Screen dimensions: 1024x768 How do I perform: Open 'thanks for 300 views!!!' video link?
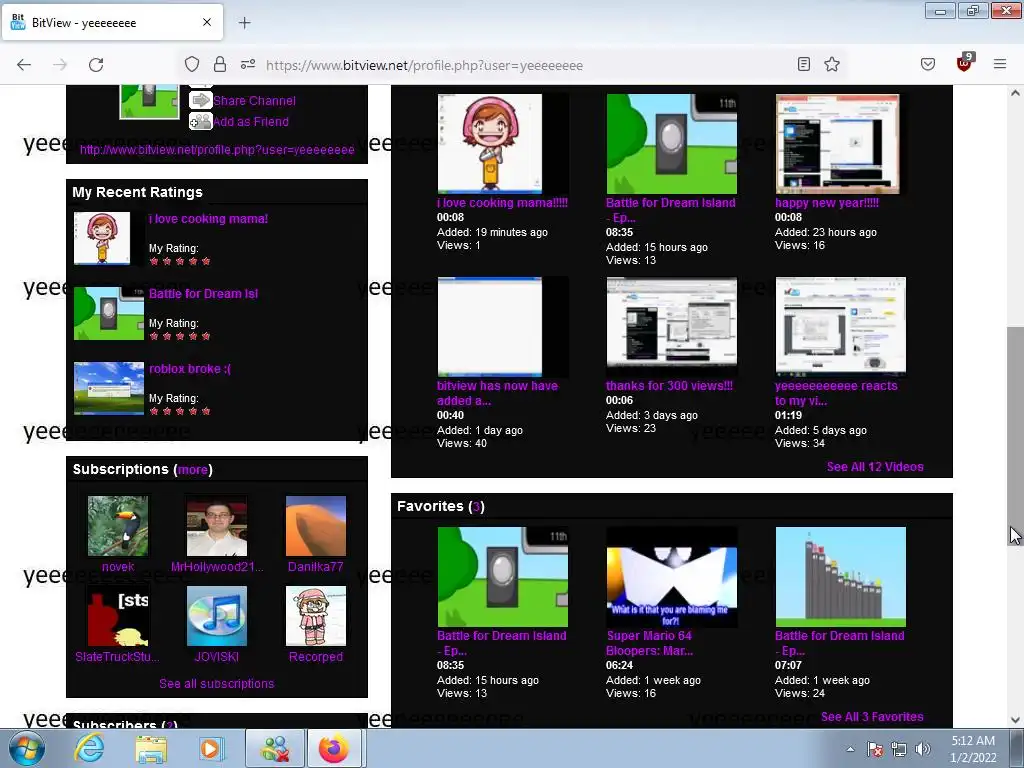pos(669,385)
